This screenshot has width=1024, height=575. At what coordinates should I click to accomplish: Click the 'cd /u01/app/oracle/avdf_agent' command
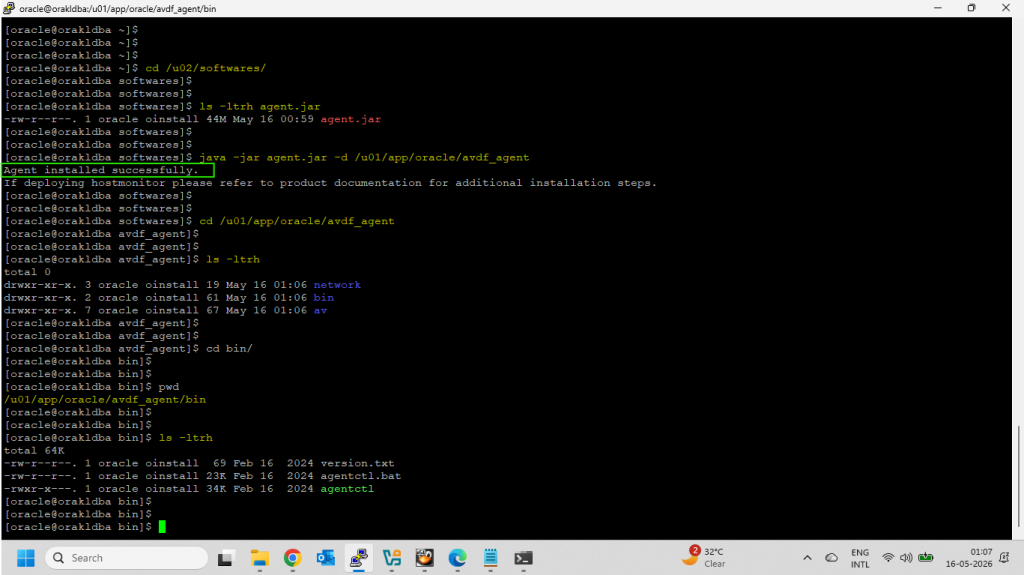click(x=296, y=221)
